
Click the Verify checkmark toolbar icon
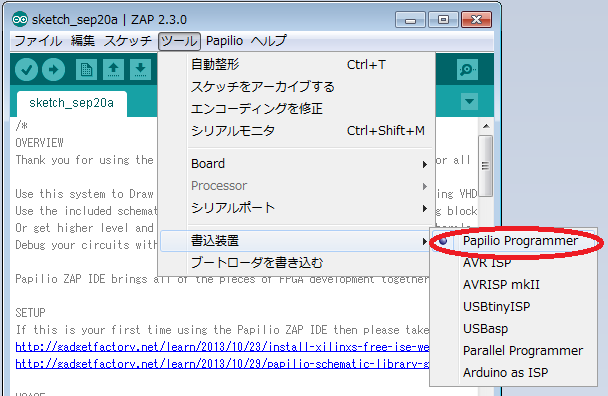pyautogui.click(x=26, y=70)
